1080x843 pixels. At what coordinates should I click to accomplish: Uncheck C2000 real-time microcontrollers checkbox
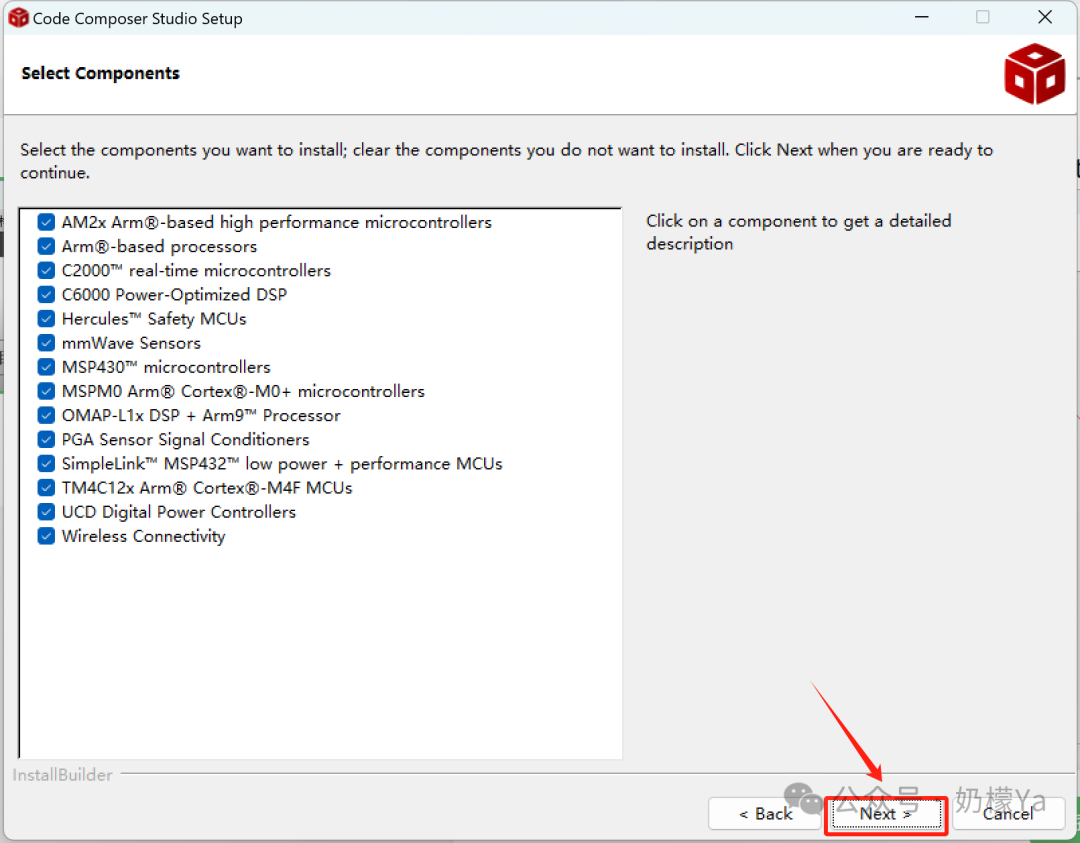(x=46, y=271)
